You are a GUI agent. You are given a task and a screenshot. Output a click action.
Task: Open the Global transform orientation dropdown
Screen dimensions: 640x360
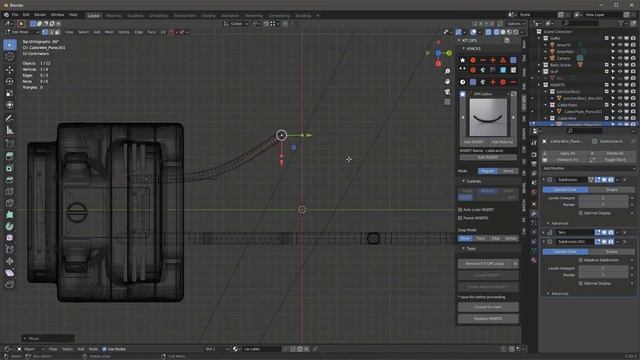pyautogui.click(x=236, y=24)
